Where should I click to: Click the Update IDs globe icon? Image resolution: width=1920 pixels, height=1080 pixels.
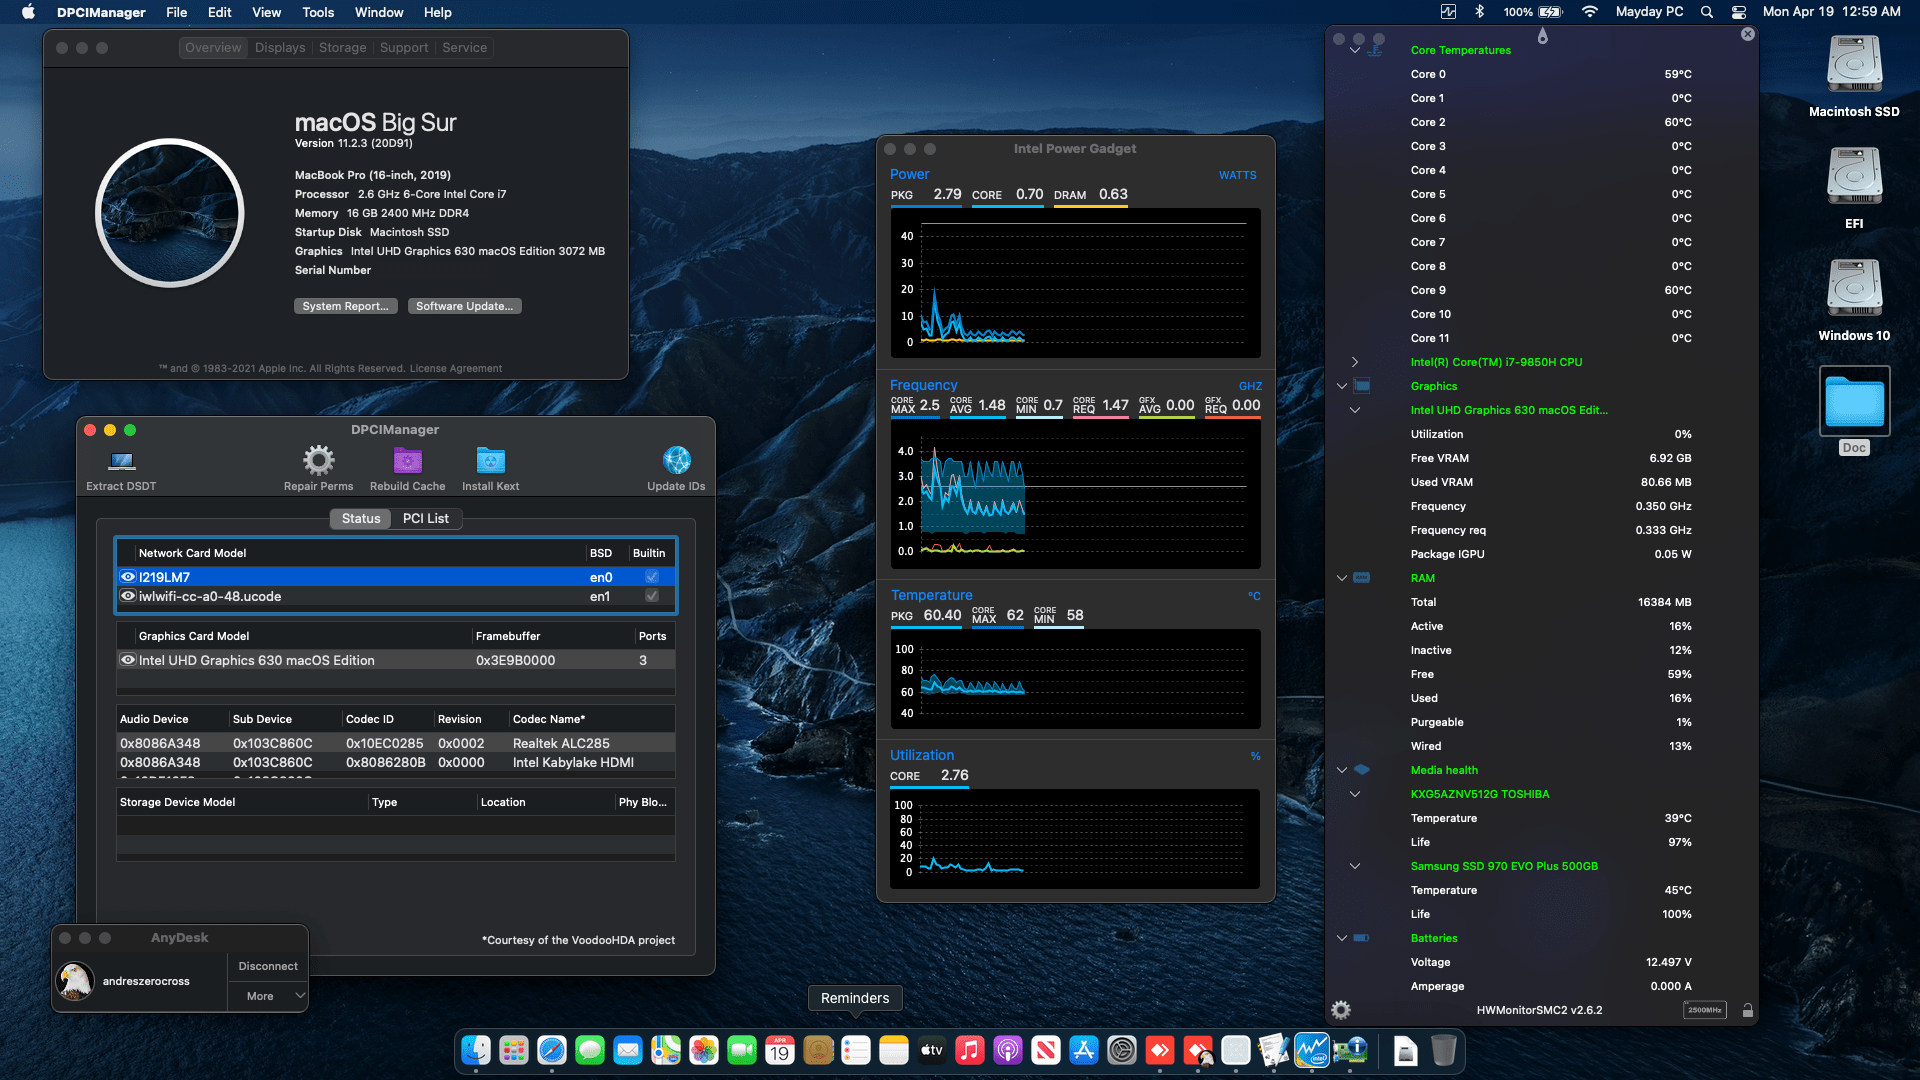coord(676,460)
